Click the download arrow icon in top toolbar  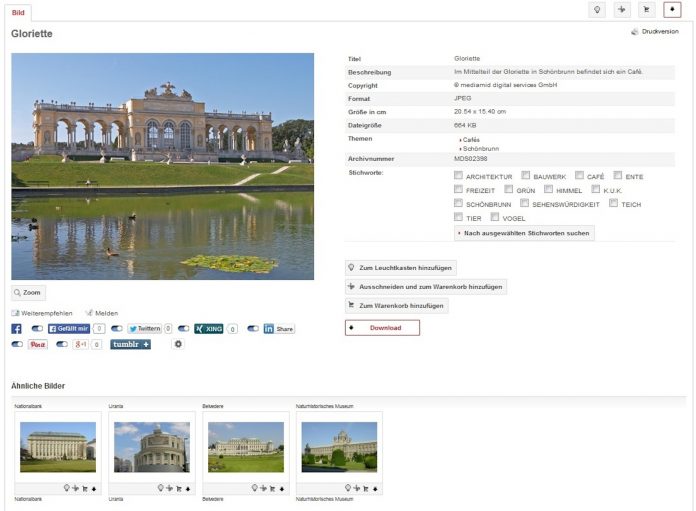click(672, 10)
